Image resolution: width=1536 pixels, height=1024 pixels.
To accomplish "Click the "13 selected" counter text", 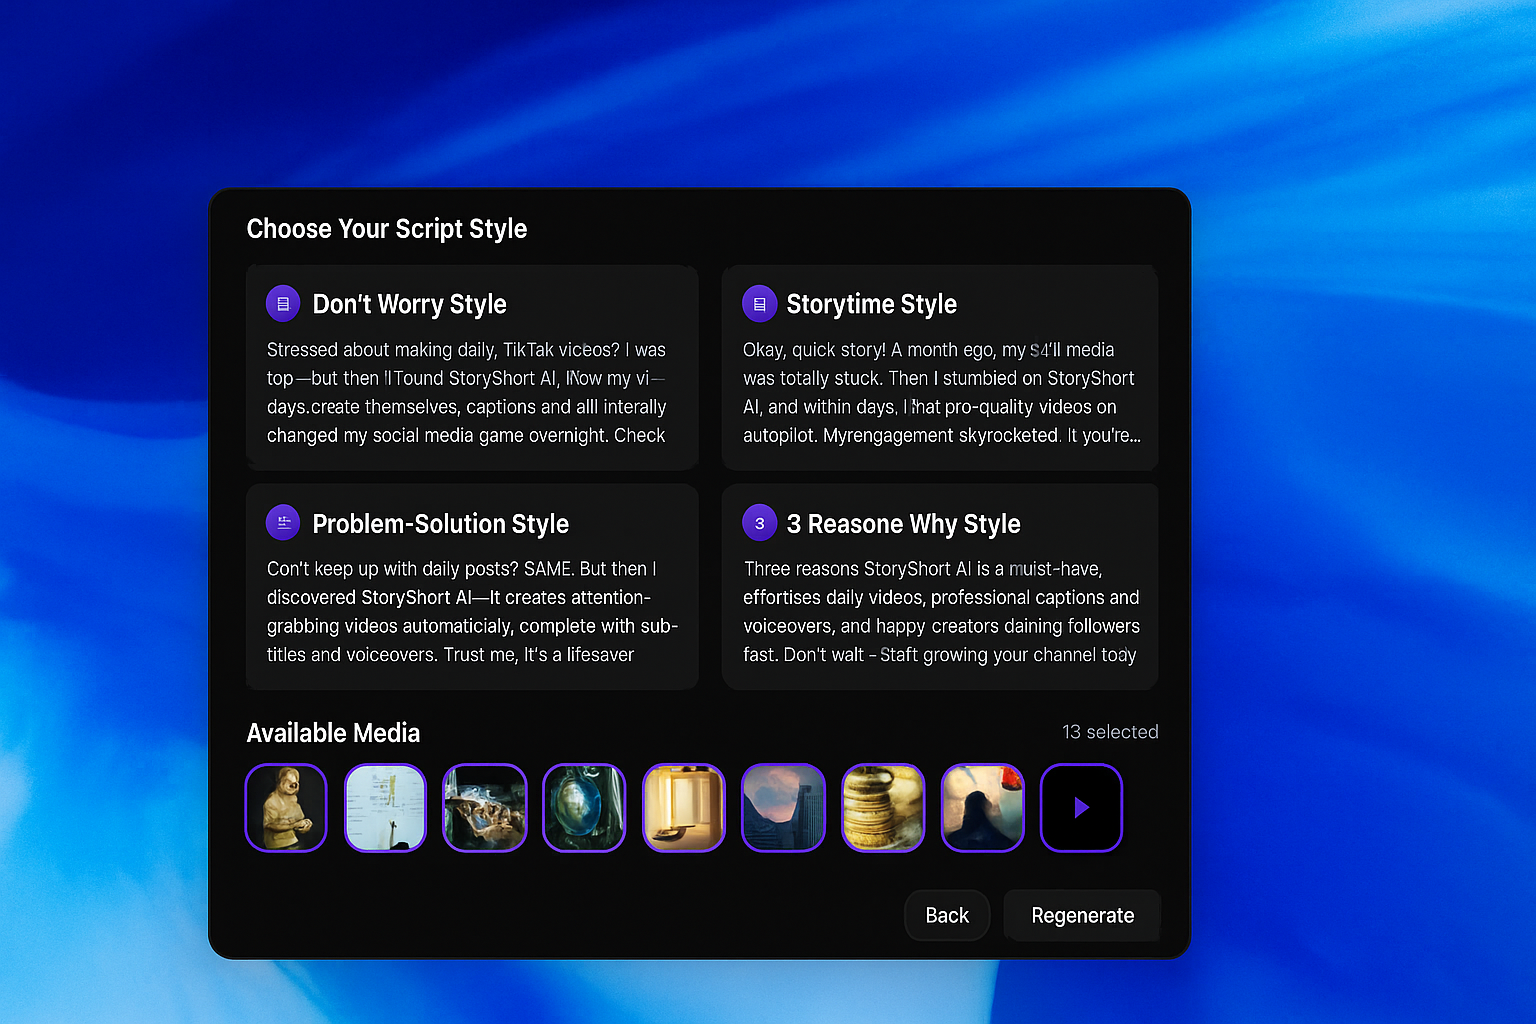I will (1110, 732).
